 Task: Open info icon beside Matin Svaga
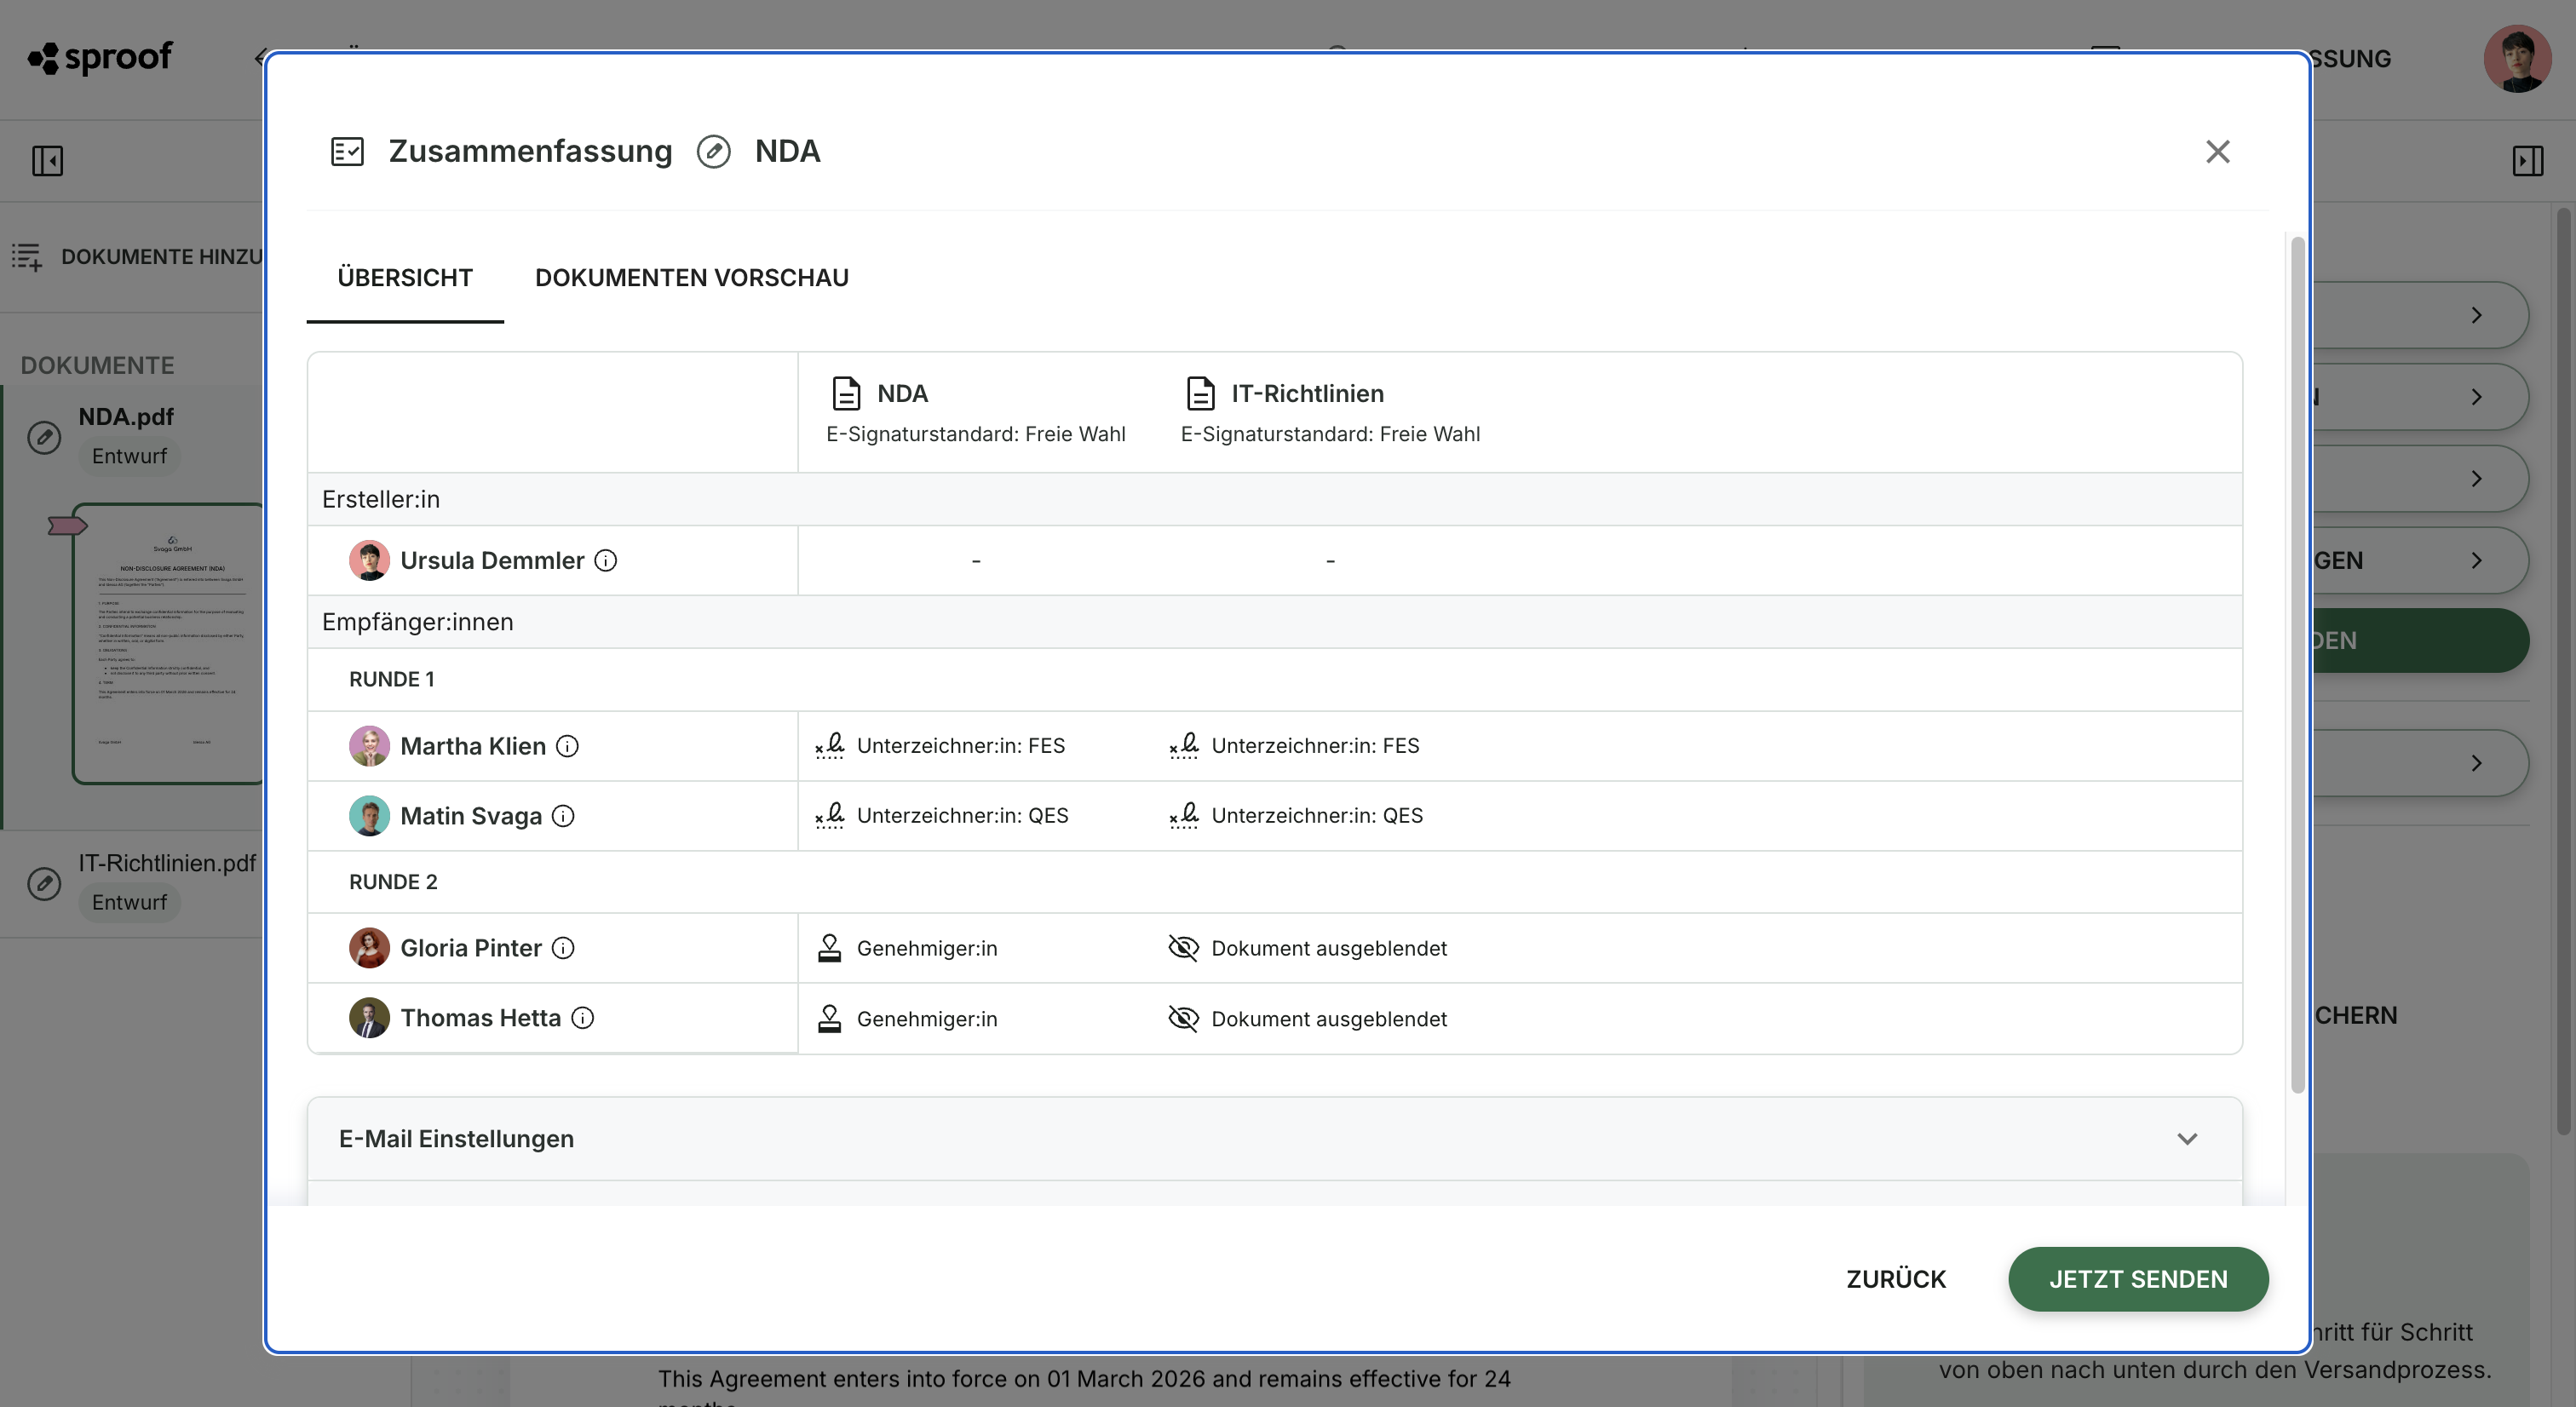(x=563, y=816)
